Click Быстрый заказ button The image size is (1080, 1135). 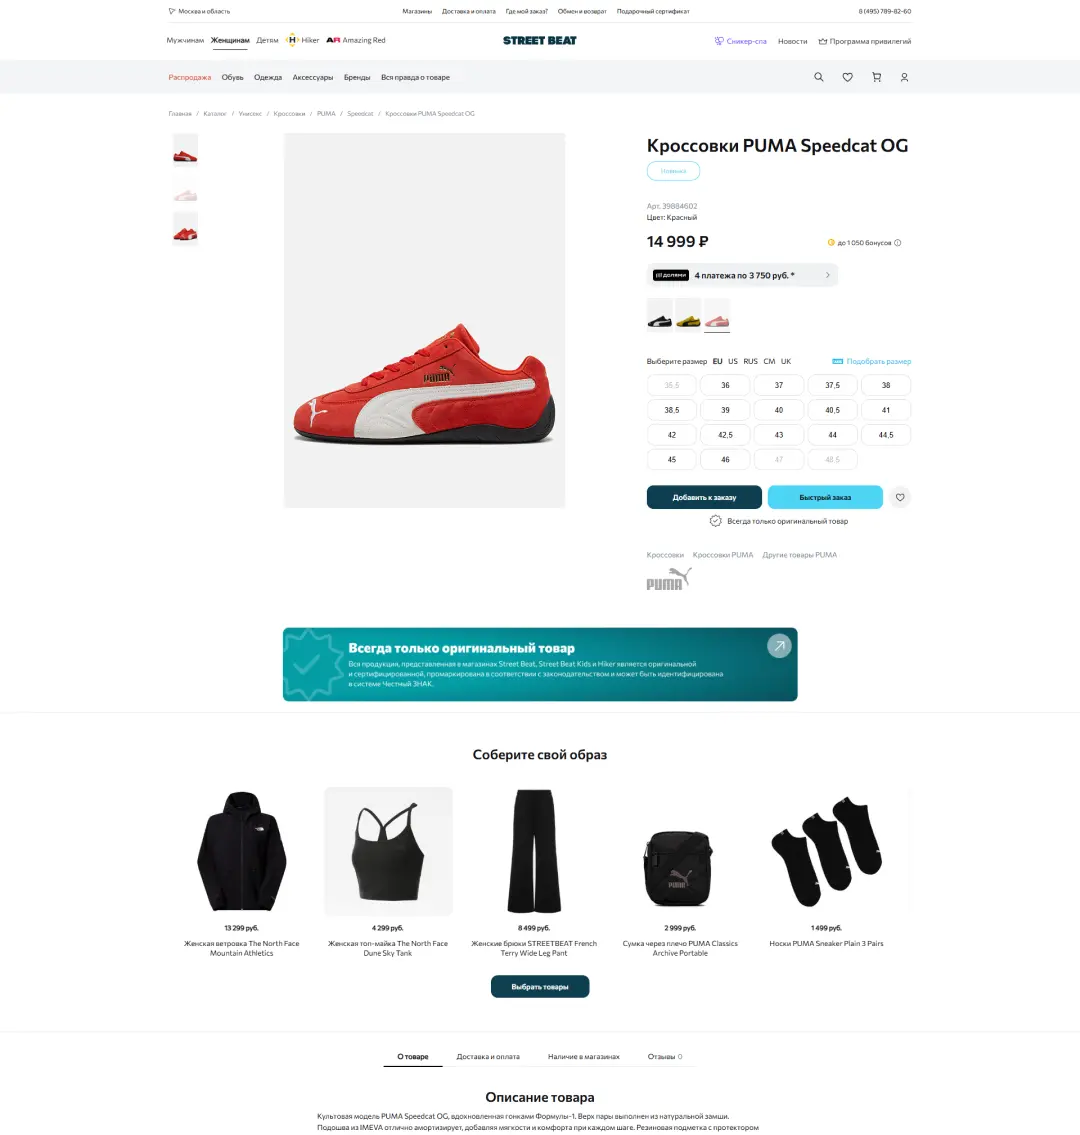pos(825,497)
